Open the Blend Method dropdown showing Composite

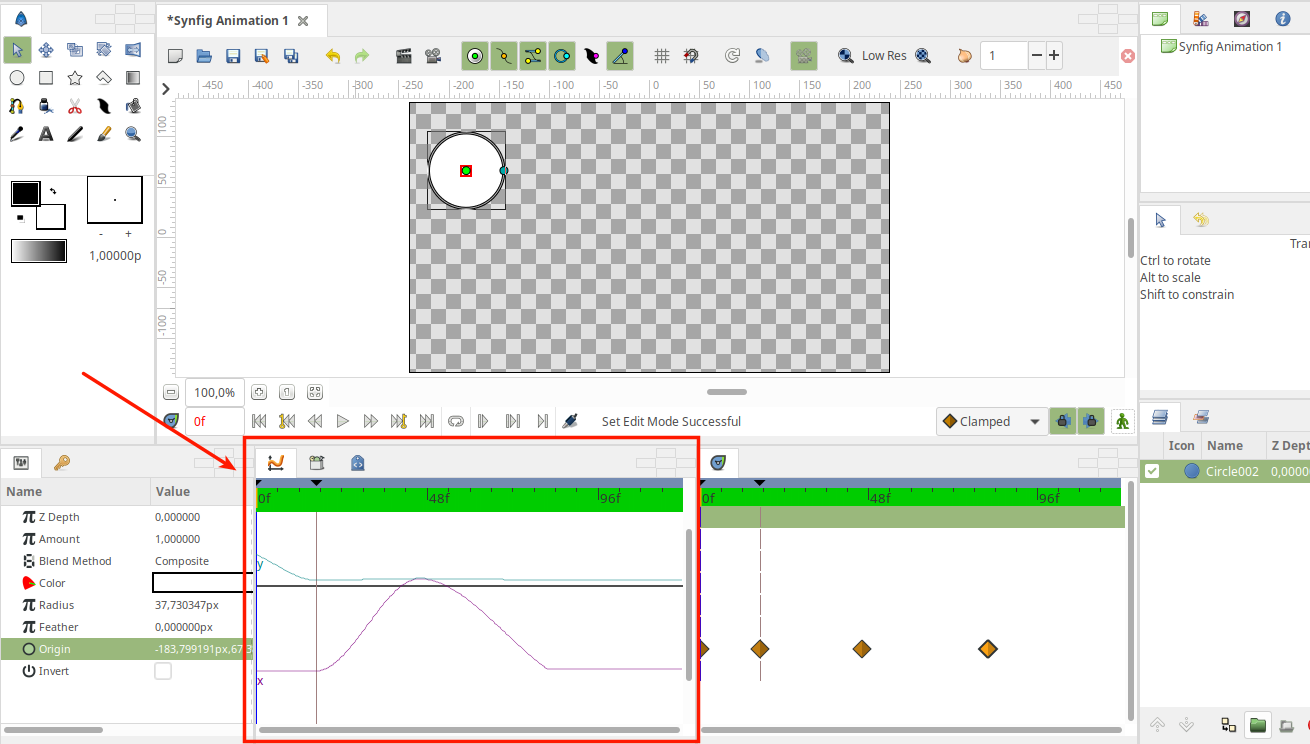(x=197, y=560)
